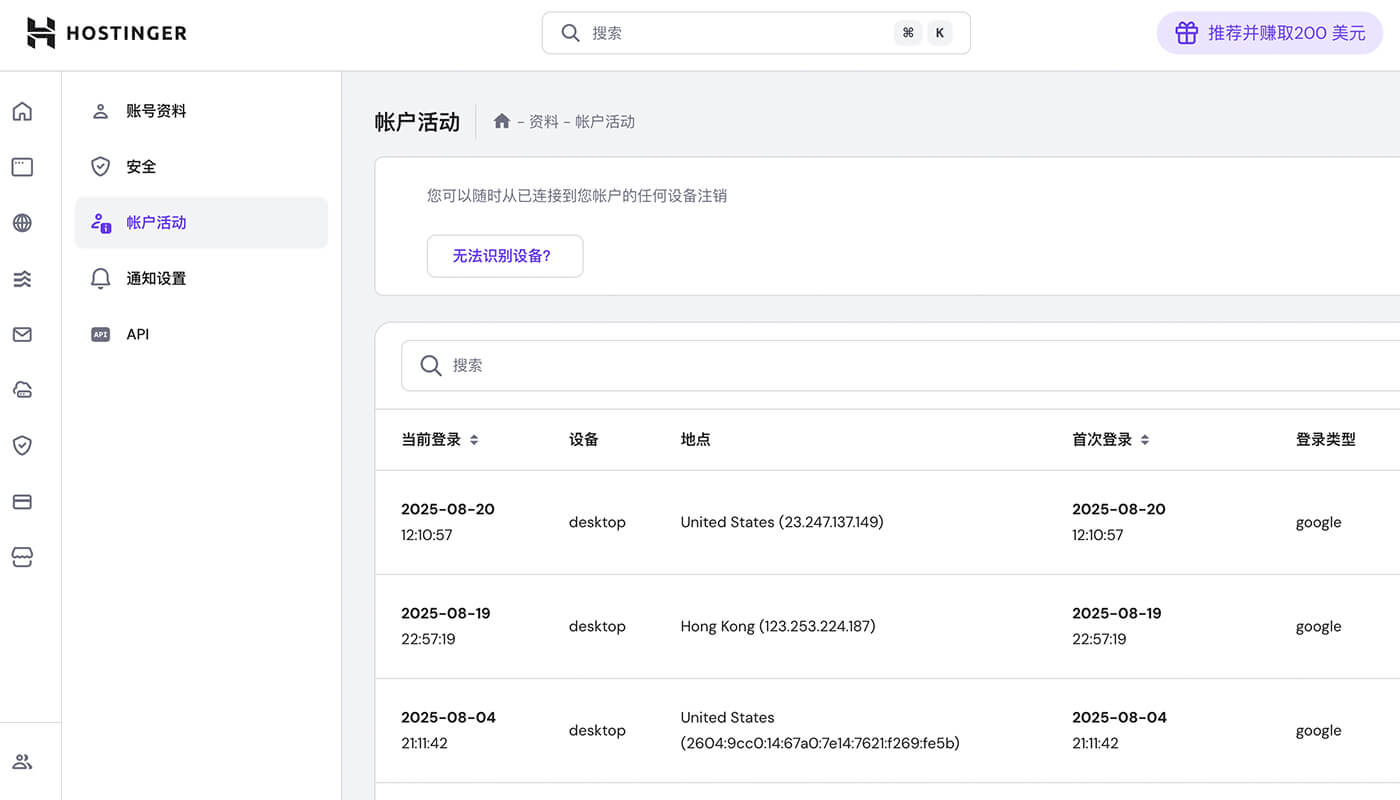Open shield checkmark icon in left rail

pyautogui.click(x=22, y=446)
